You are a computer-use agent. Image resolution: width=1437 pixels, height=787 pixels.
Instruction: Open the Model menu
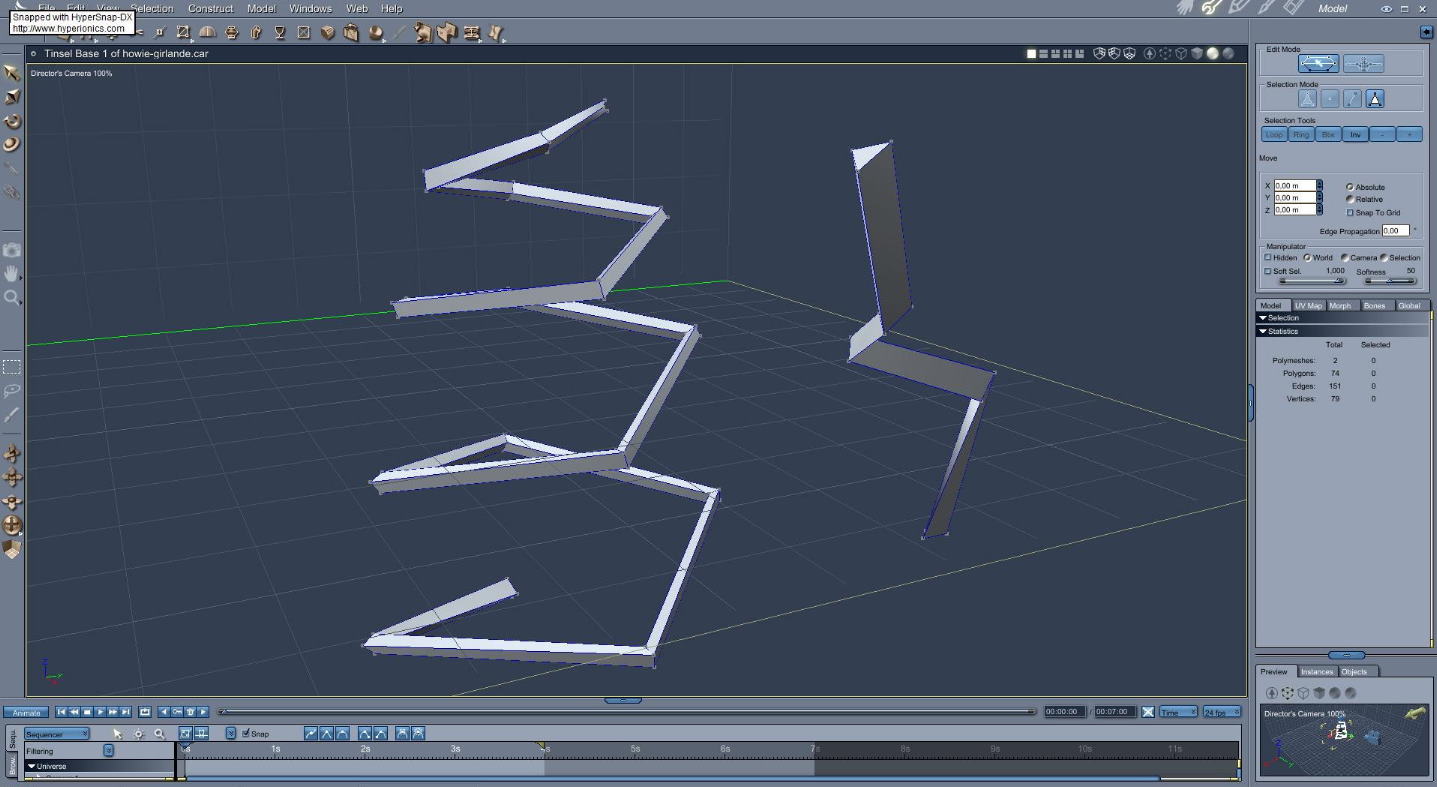(x=261, y=8)
